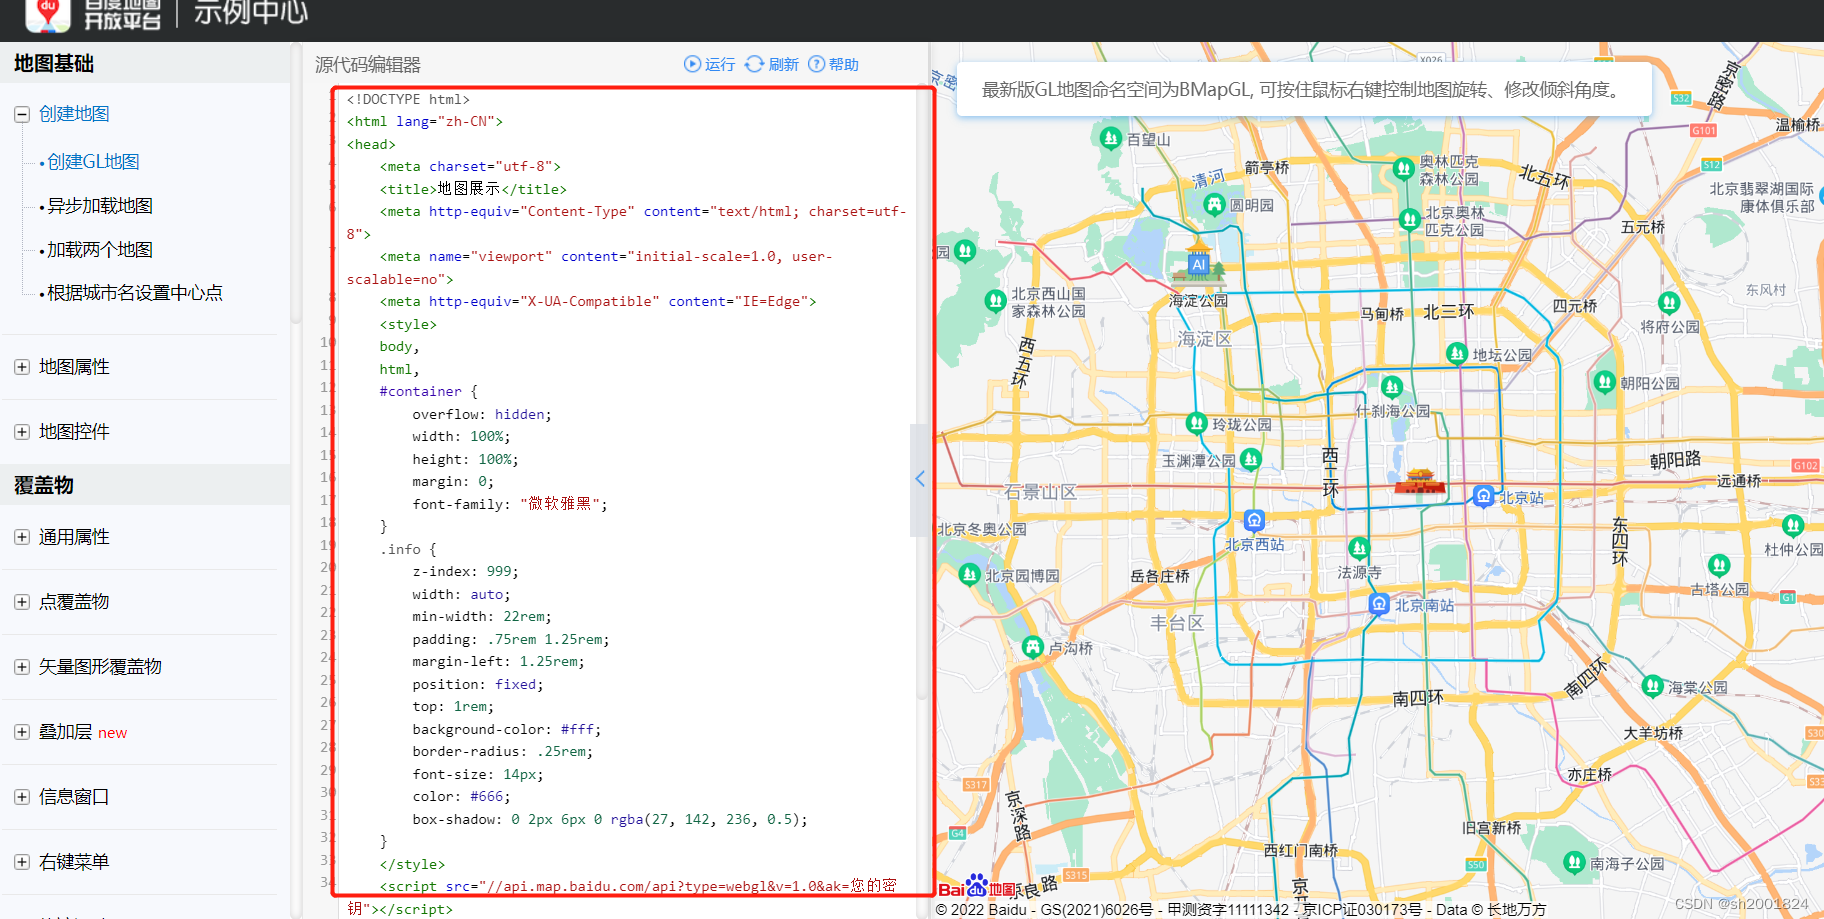
Task: Expand the 叠加层 new section
Action: pyautogui.click(x=22, y=732)
